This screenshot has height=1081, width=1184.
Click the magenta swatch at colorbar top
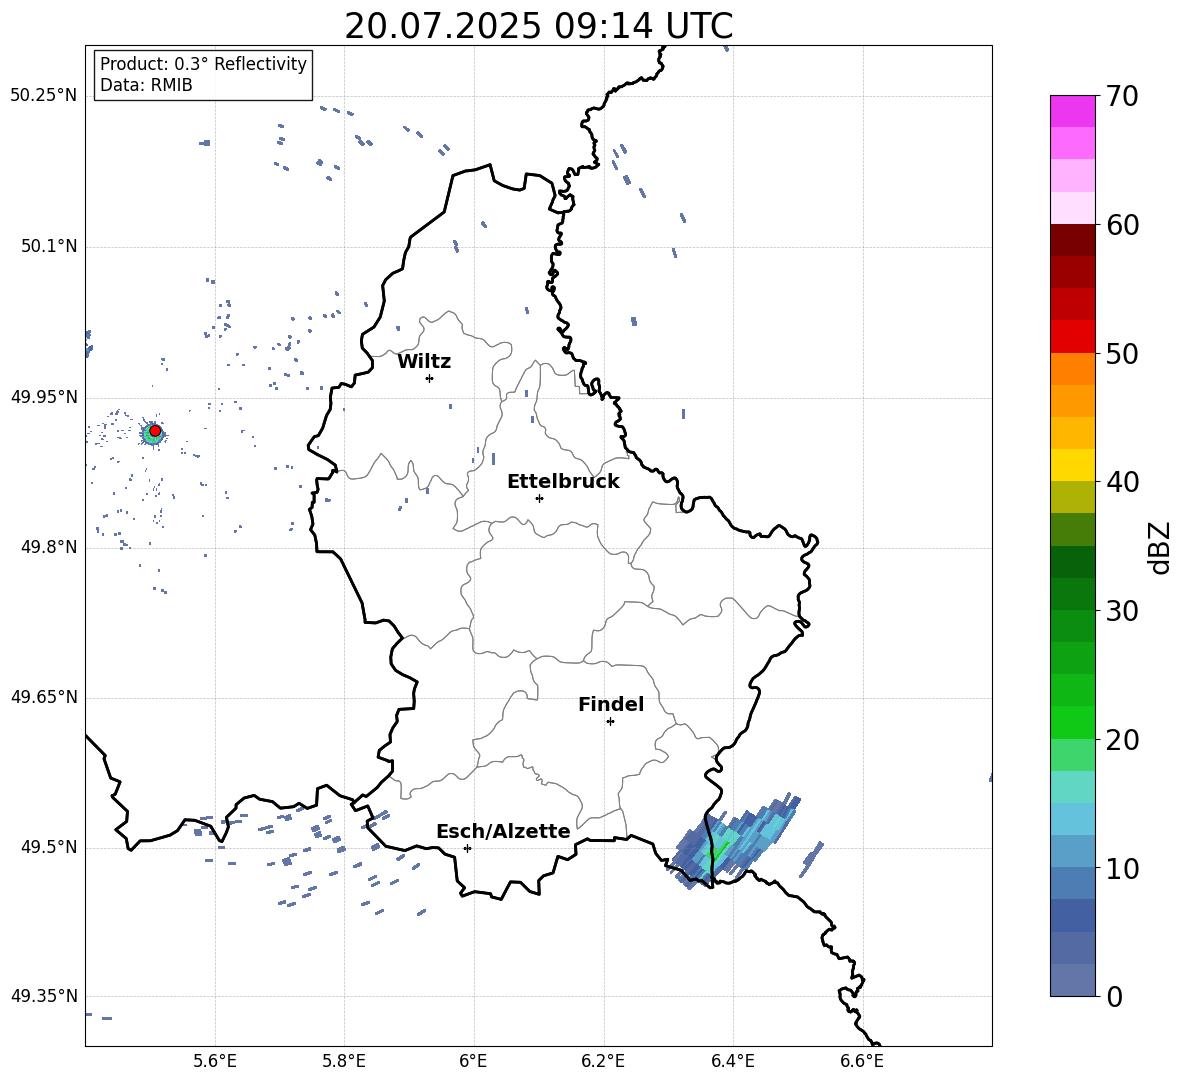click(1073, 111)
